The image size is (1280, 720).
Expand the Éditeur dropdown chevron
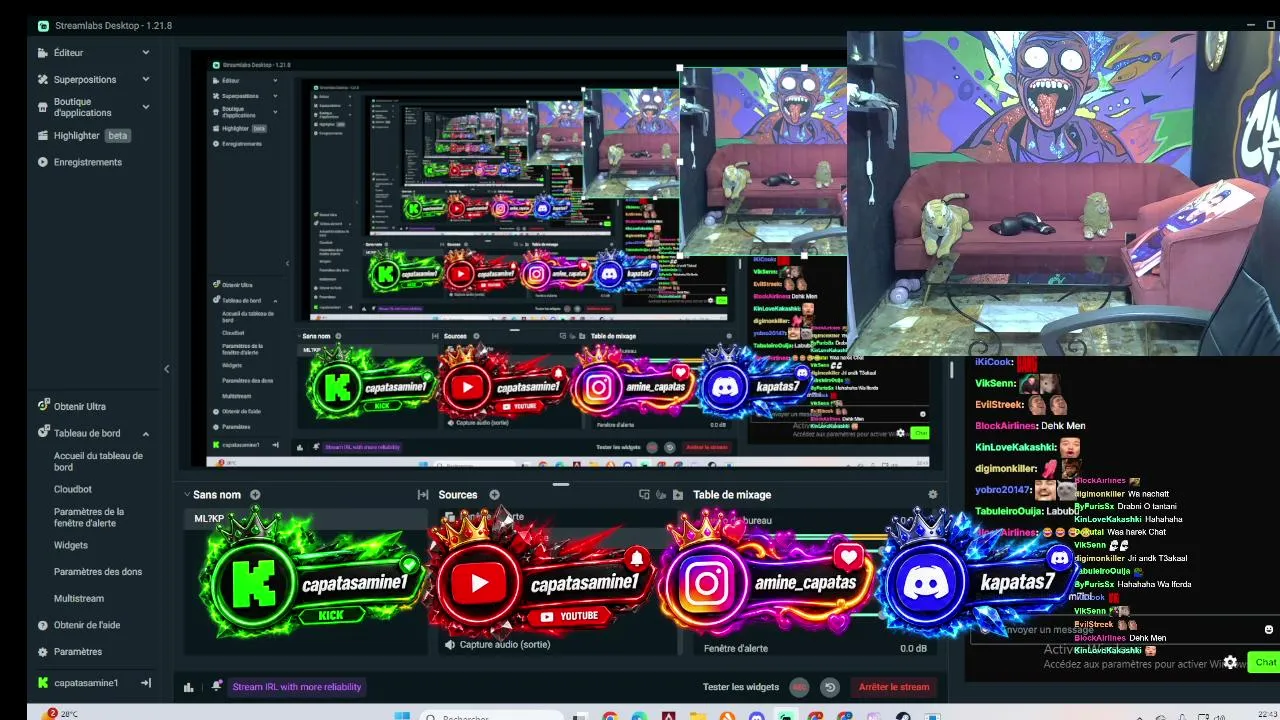pyautogui.click(x=146, y=53)
